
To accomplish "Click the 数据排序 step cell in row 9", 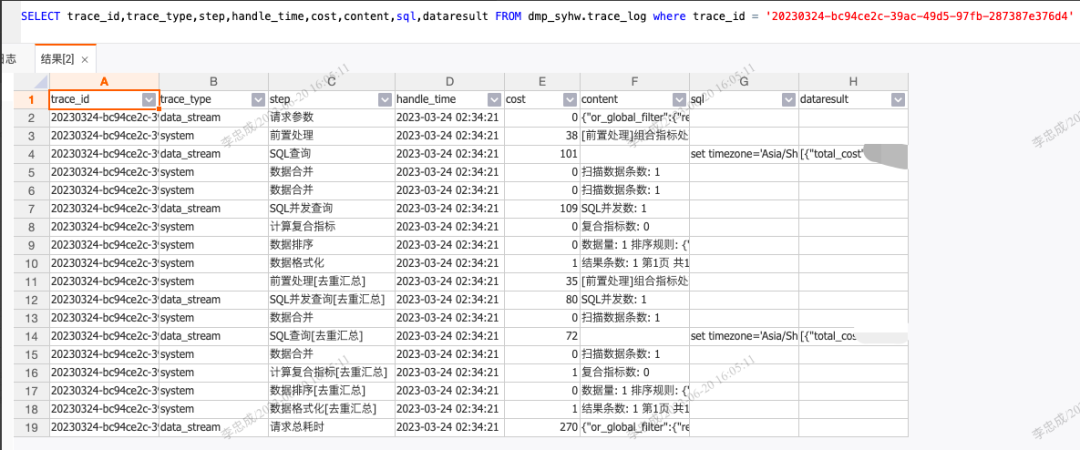I will (x=331, y=245).
